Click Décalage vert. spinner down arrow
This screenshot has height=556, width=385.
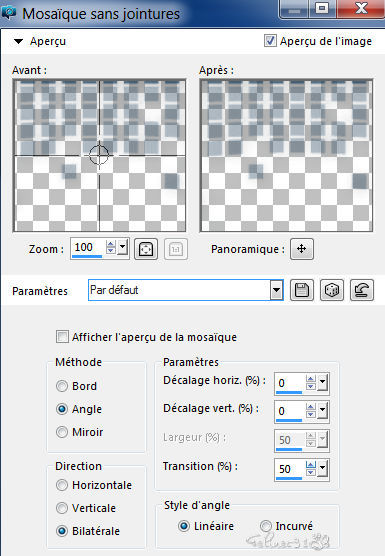[311, 415]
